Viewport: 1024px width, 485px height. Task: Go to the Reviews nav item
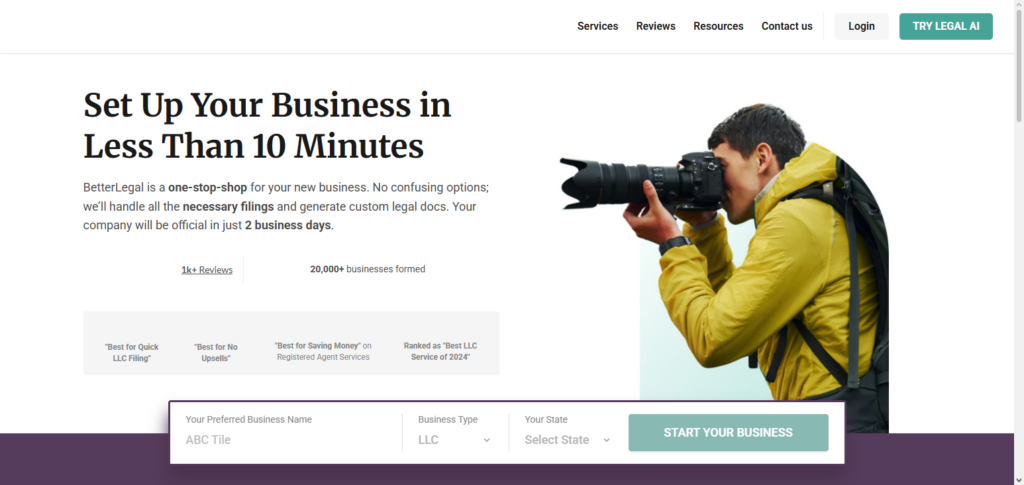655,26
